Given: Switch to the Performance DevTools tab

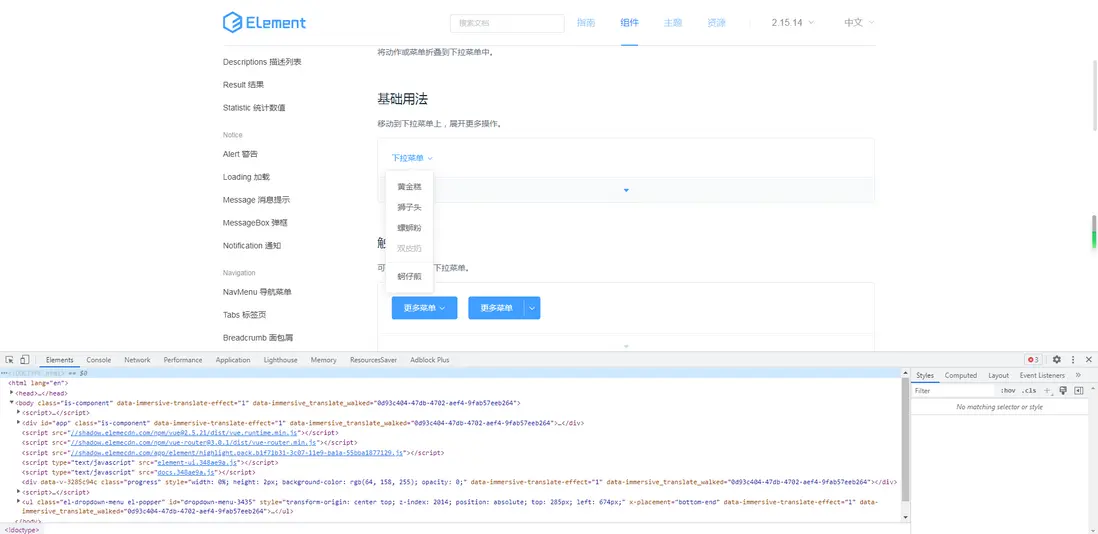Looking at the screenshot, I should (183, 360).
